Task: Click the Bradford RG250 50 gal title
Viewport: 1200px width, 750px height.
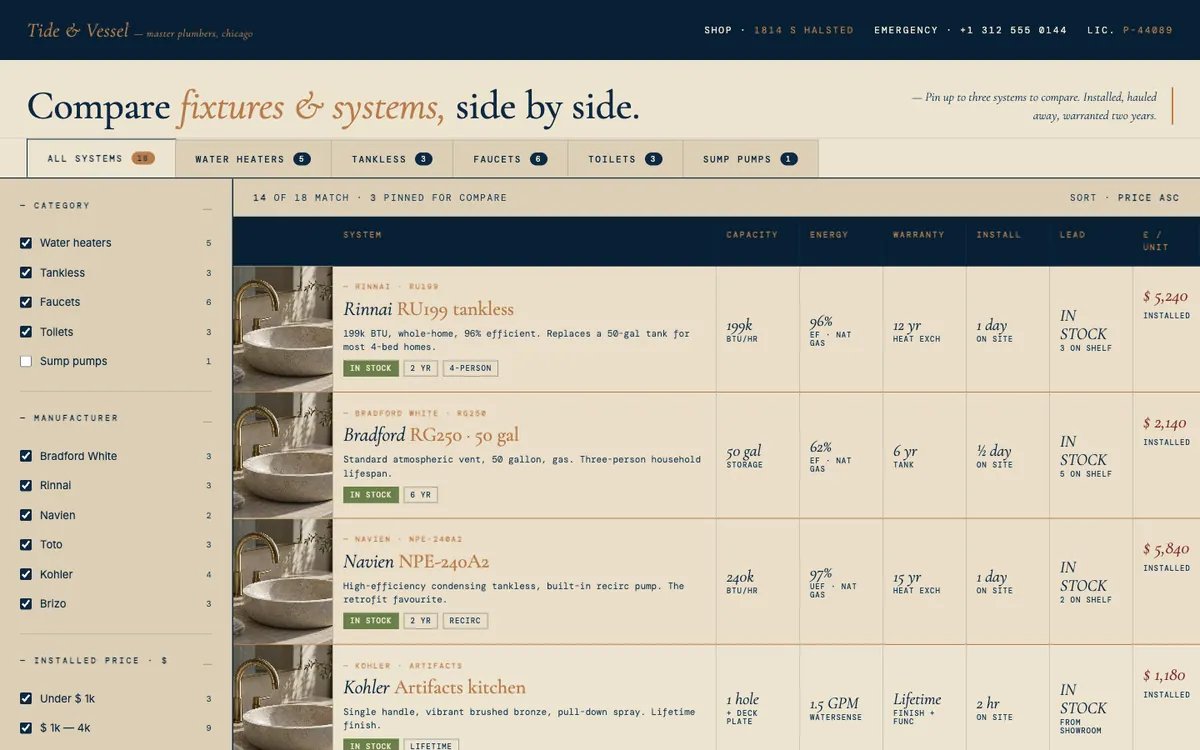Action: point(431,435)
